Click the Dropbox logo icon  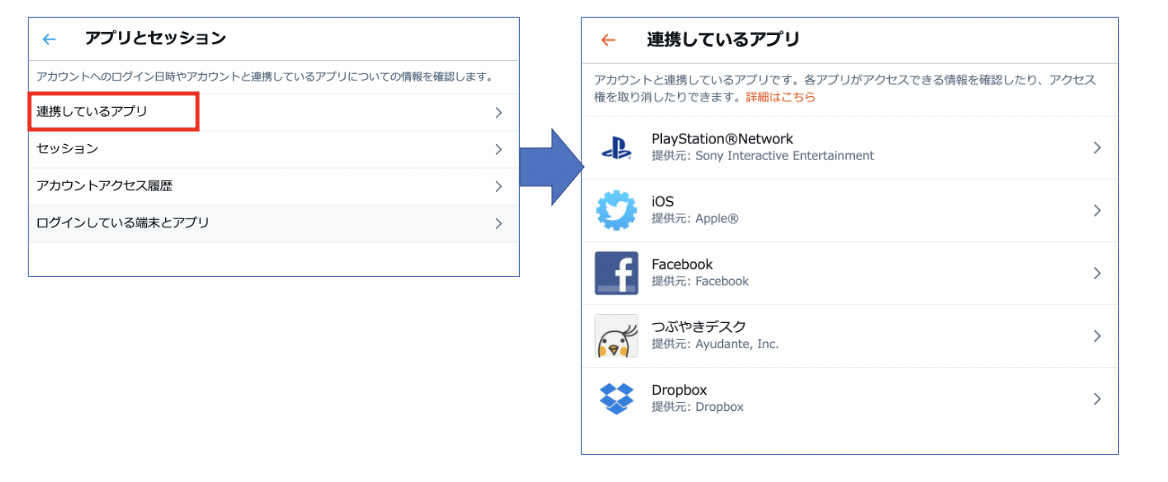point(616,399)
